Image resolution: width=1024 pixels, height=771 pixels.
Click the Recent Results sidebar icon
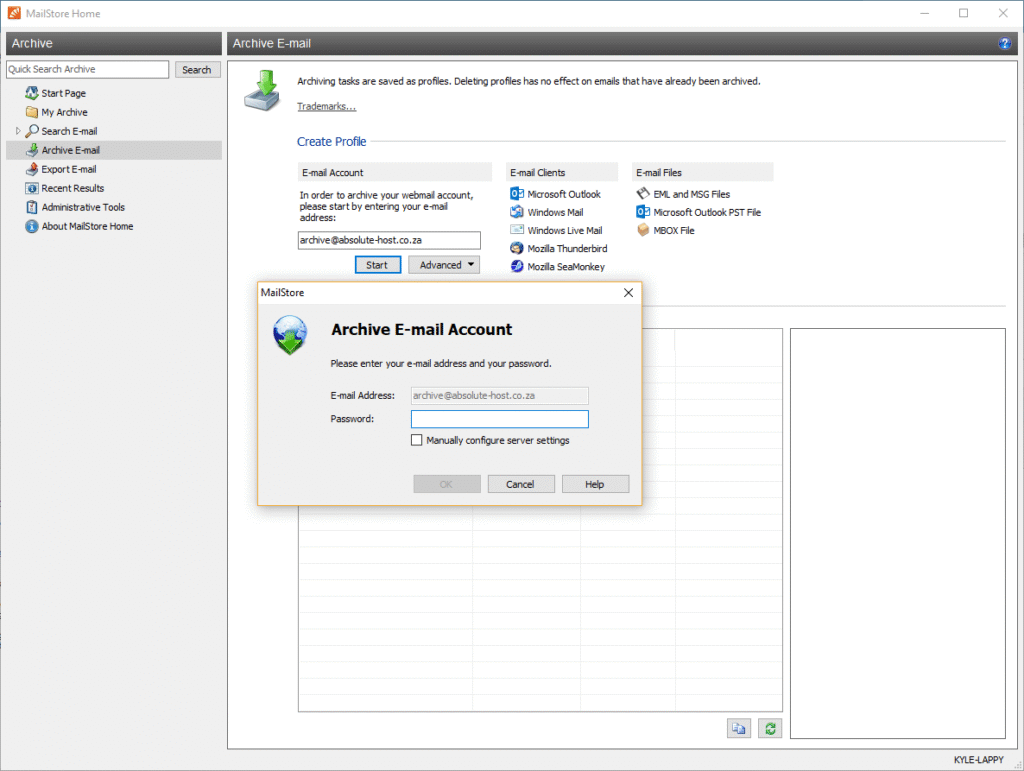click(x=31, y=188)
